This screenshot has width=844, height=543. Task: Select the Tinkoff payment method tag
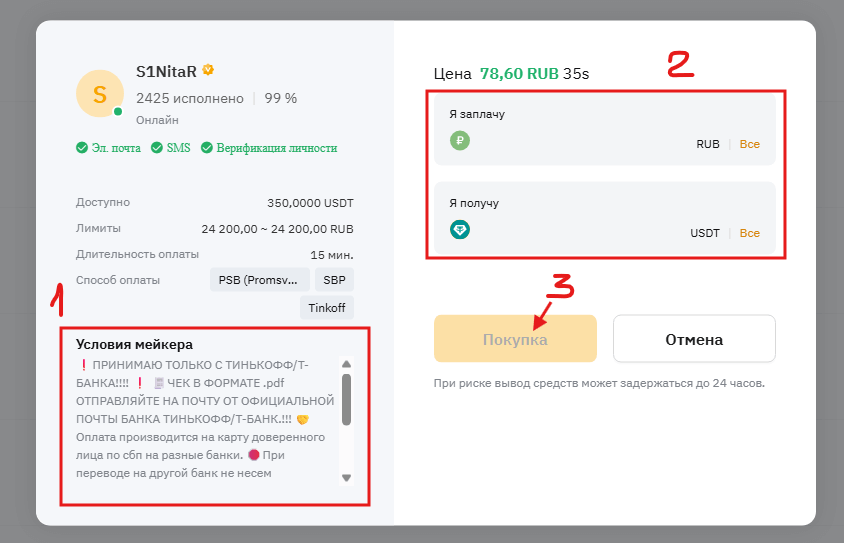click(x=327, y=308)
